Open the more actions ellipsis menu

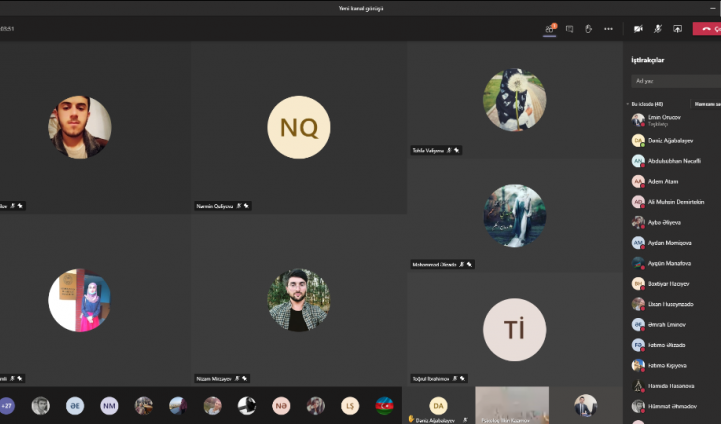608,29
